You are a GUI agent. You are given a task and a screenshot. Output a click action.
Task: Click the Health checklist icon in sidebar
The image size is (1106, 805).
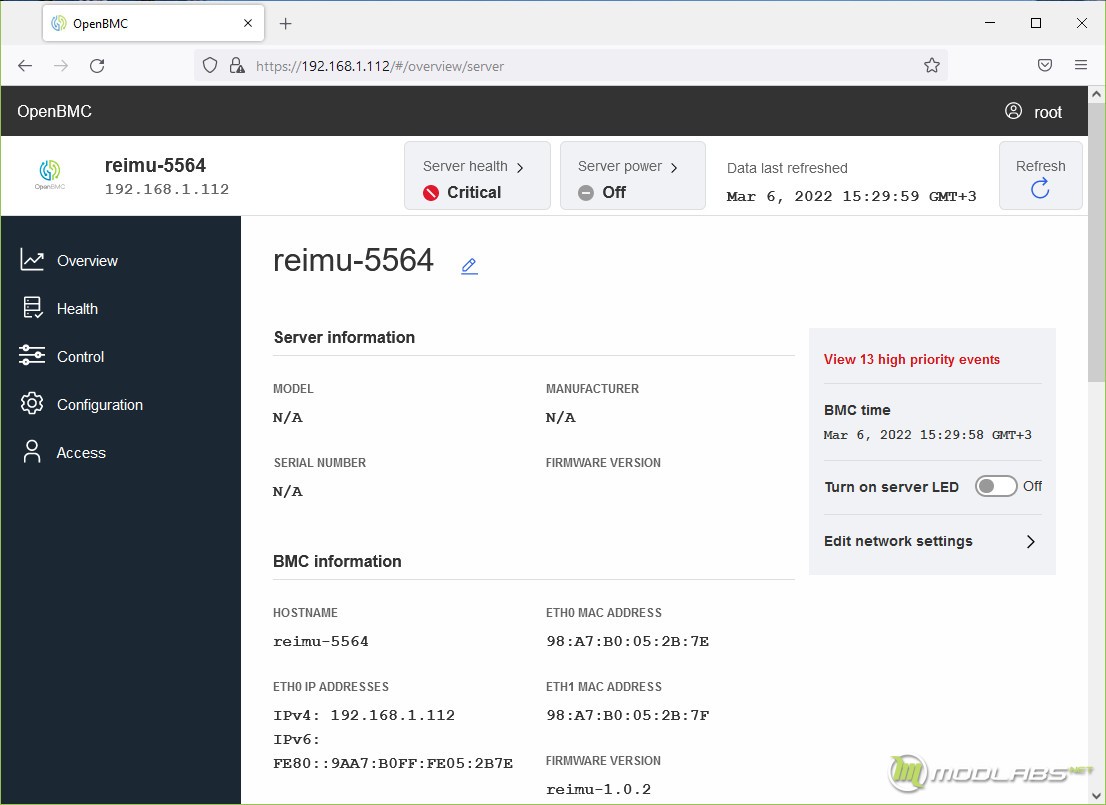coord(32,308)
